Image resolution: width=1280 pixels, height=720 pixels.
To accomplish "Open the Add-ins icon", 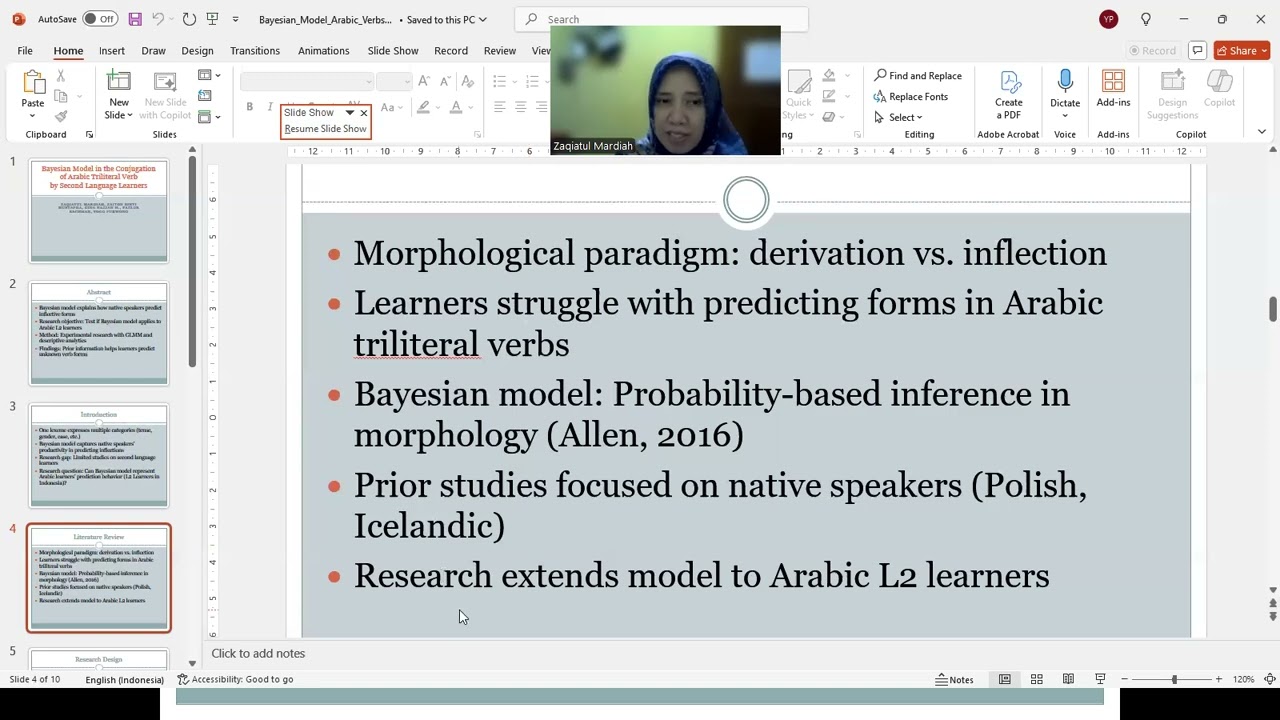I will [x=1113, y=82].
